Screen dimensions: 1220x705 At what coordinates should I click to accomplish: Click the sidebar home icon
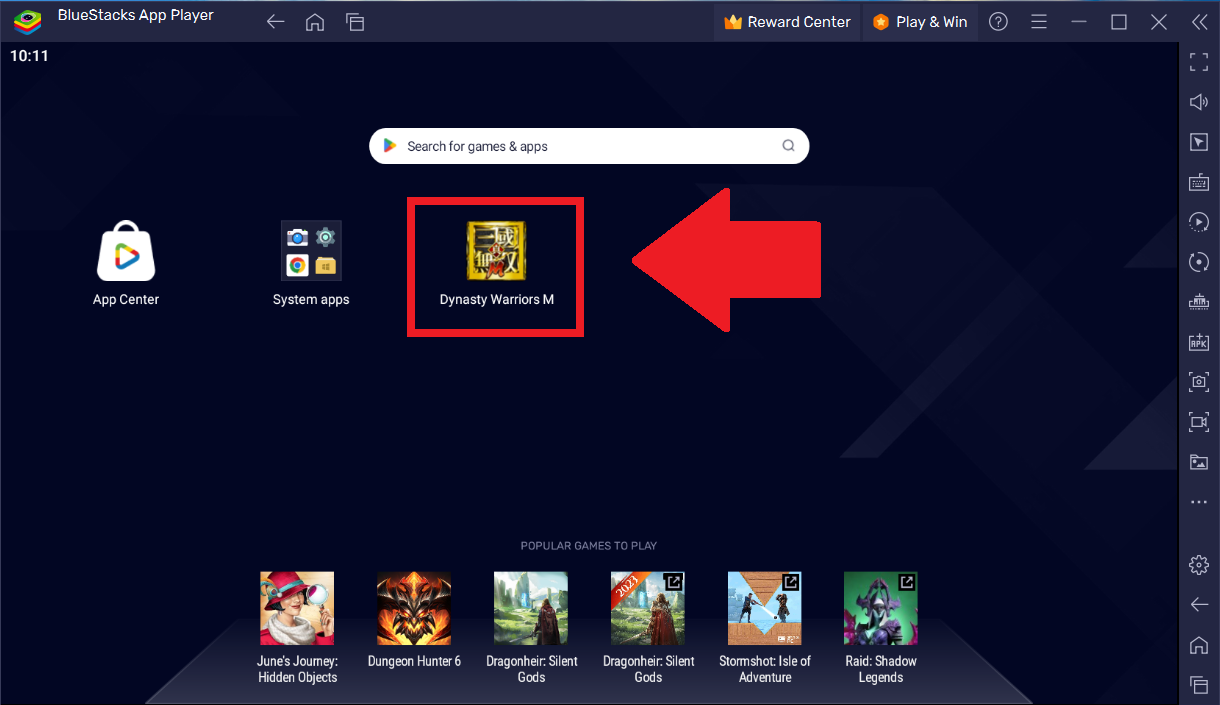point(1199,645)
